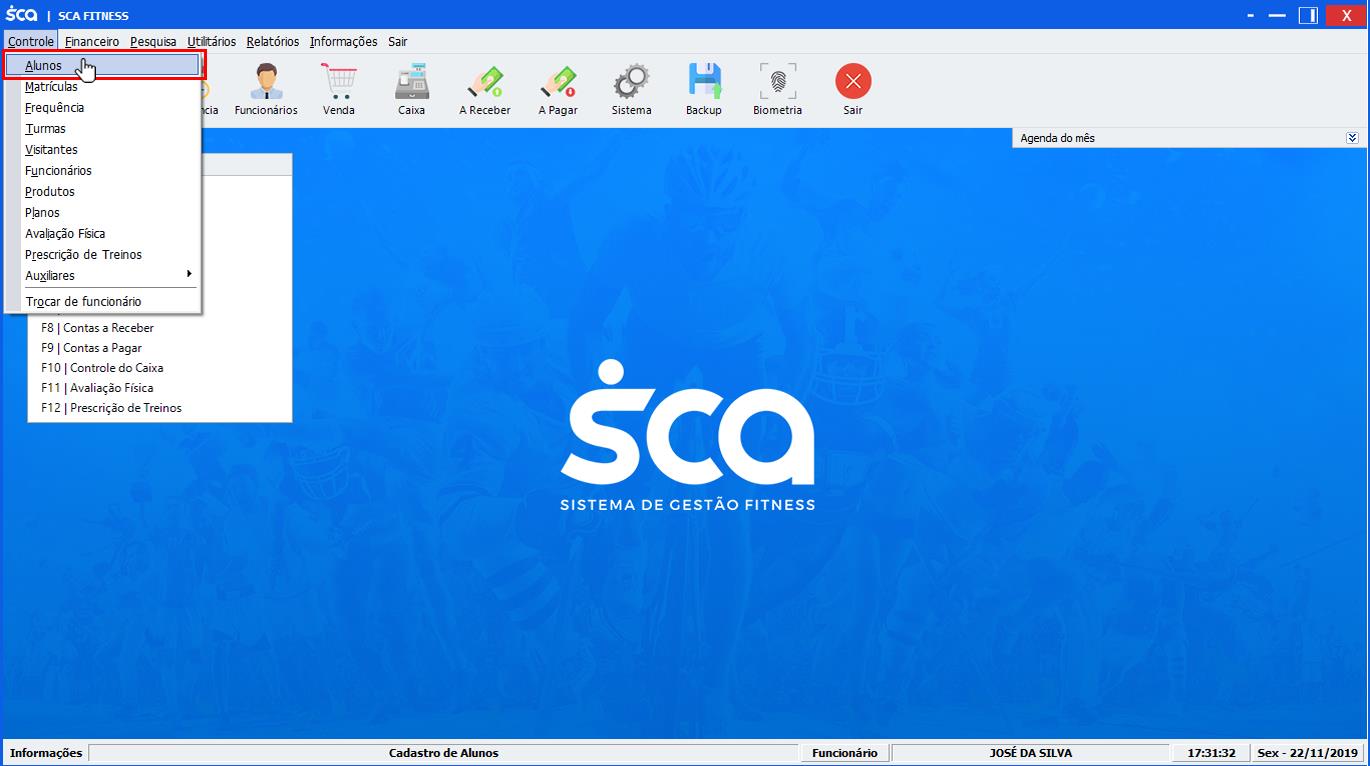This screenshot has width=1370, height=766.
Task: Open the Controle menu bar item
Action: click(x=31, y=41)
